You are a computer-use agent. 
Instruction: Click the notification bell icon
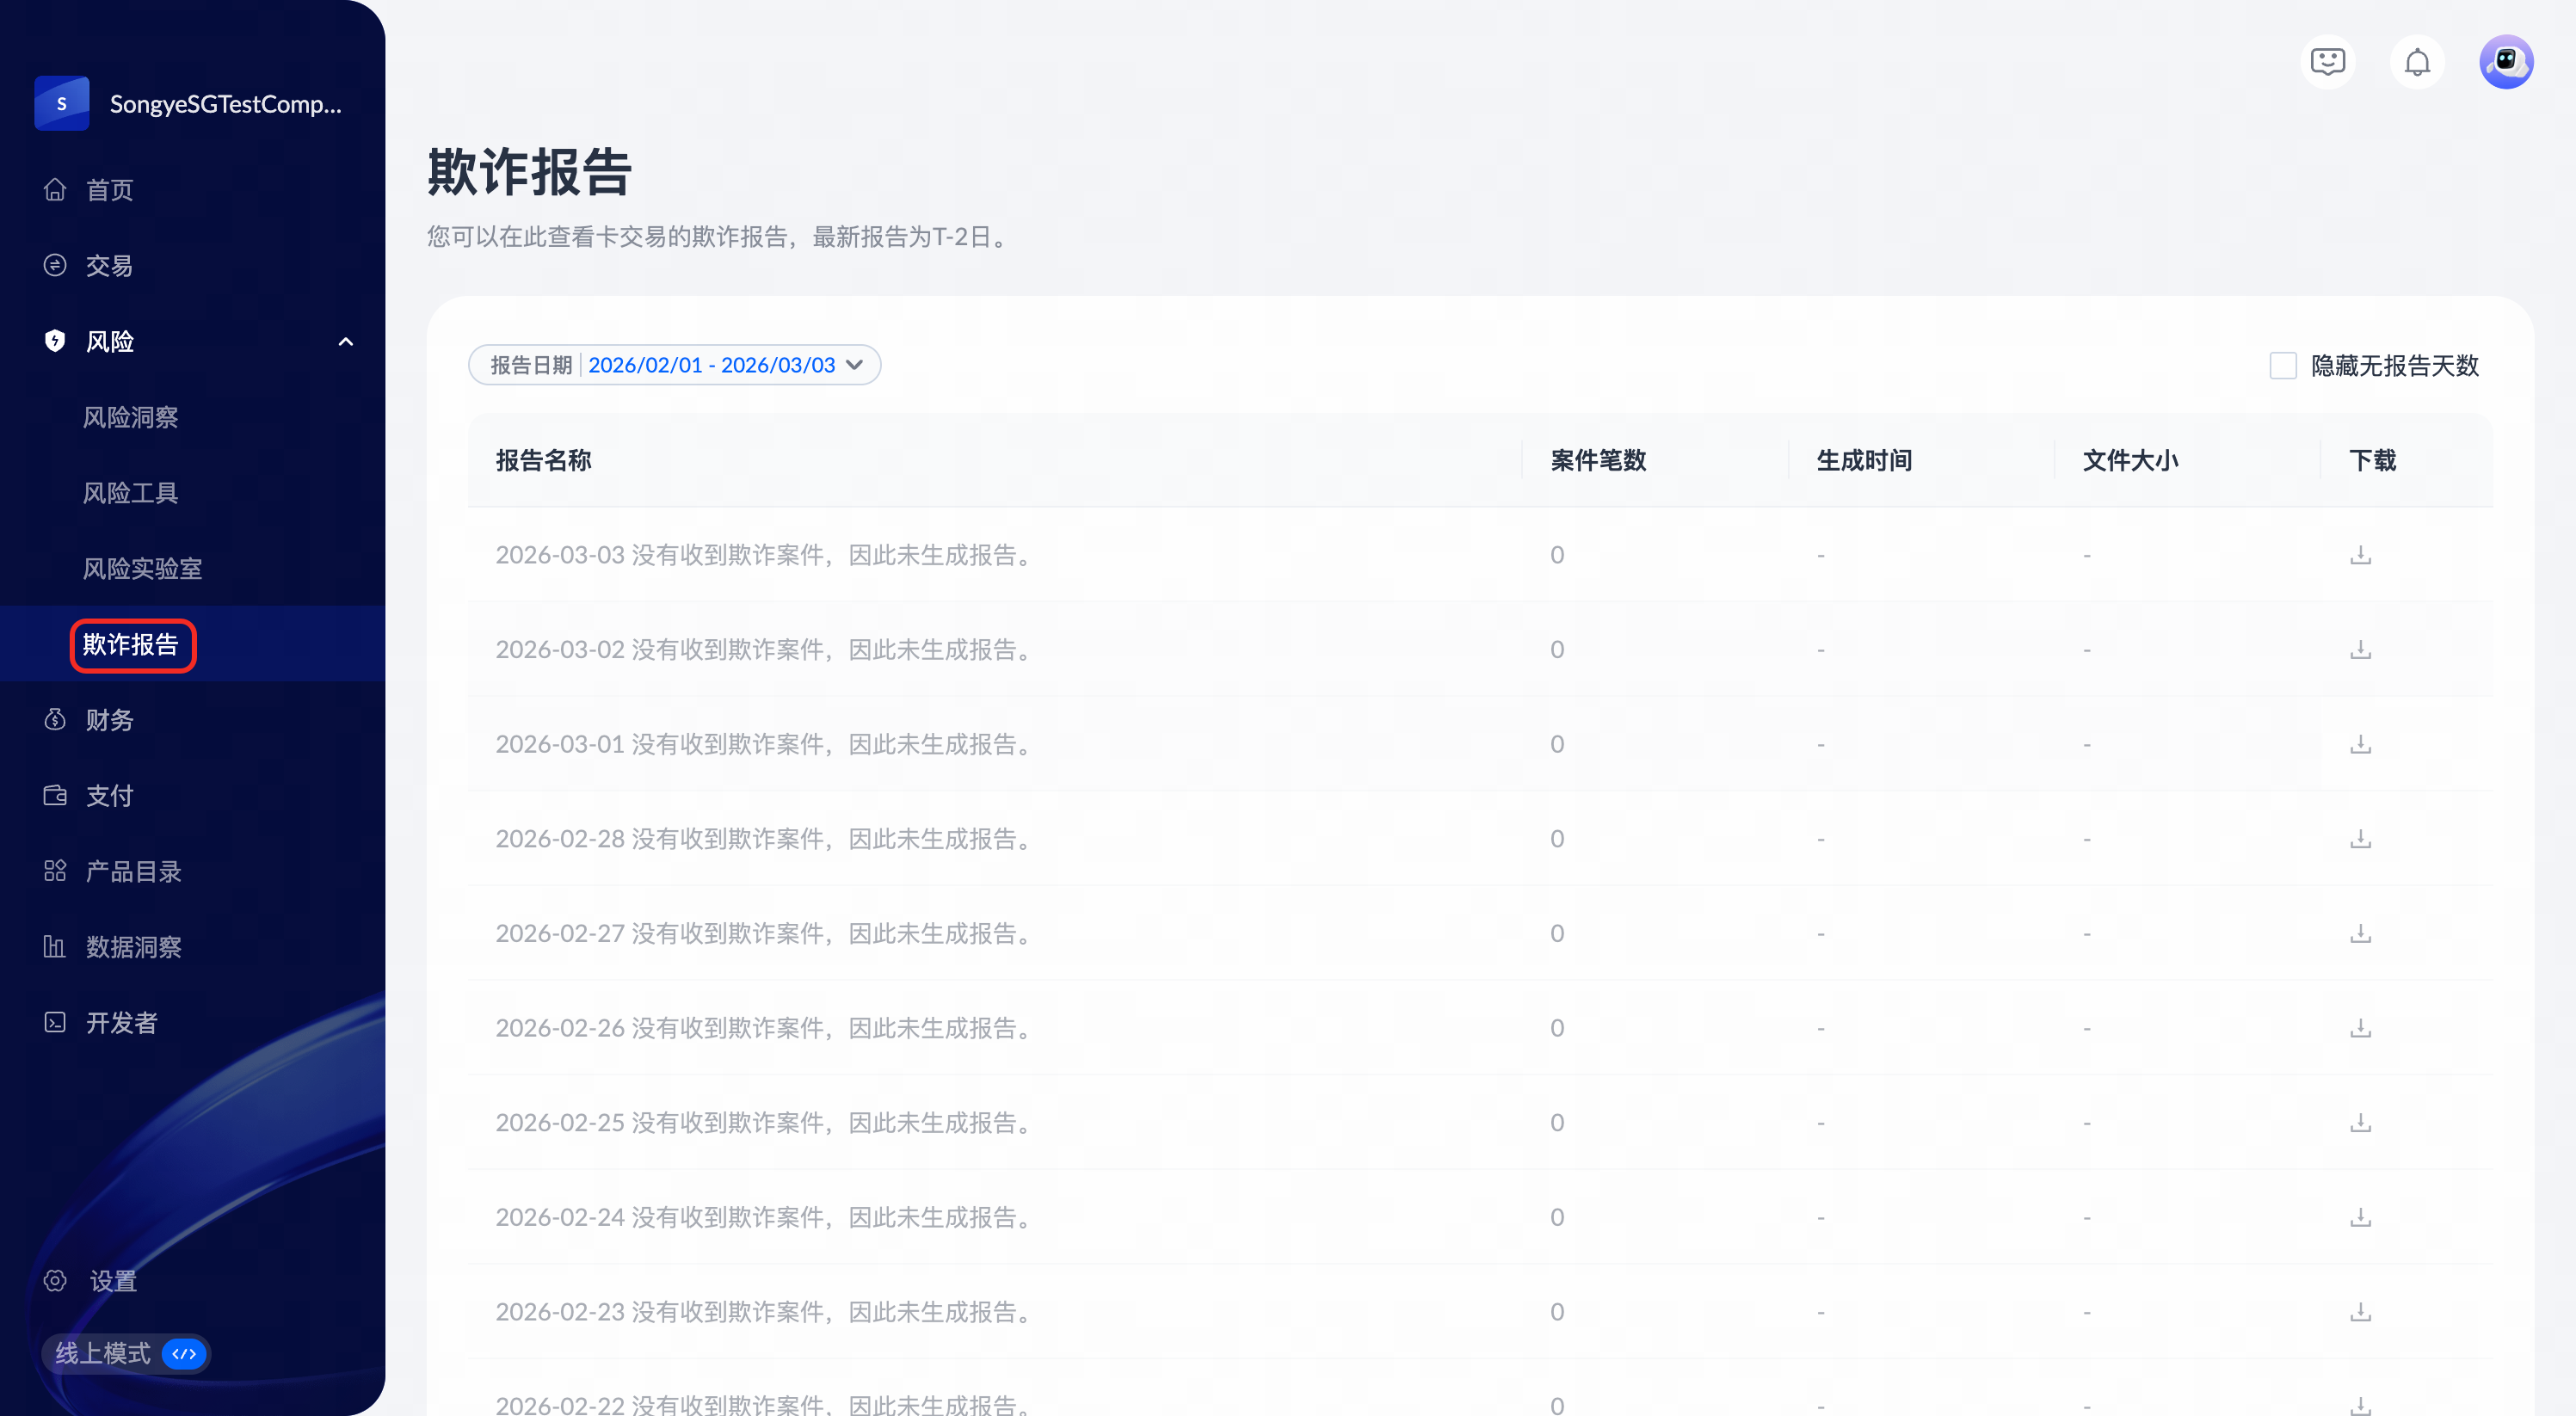click(x=2416, y=62)
